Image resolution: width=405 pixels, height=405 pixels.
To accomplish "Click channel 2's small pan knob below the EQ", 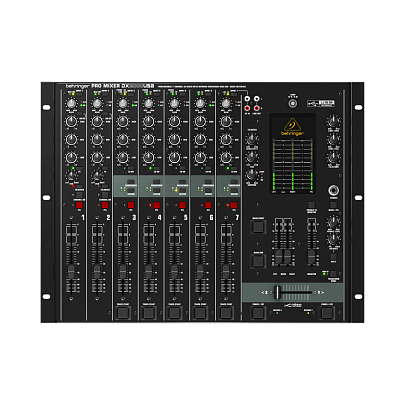I will click(97, 175).
